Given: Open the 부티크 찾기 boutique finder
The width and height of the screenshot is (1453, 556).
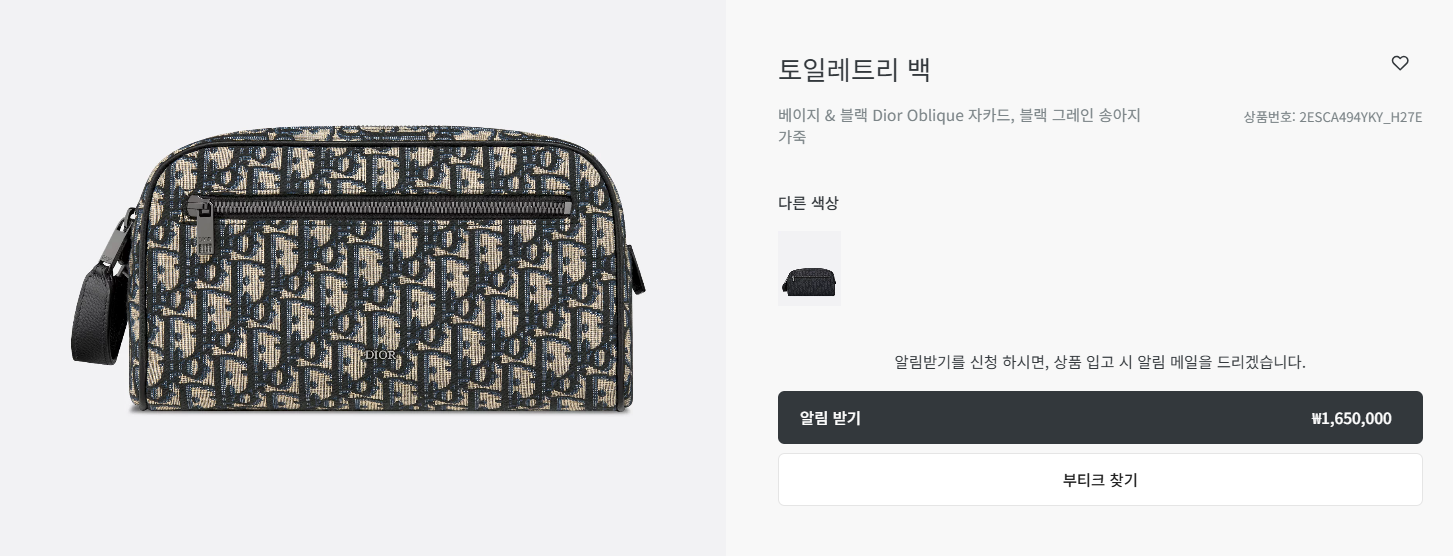Looking at the screenshot, I should pyautogui.click(x=1100, y=480).
